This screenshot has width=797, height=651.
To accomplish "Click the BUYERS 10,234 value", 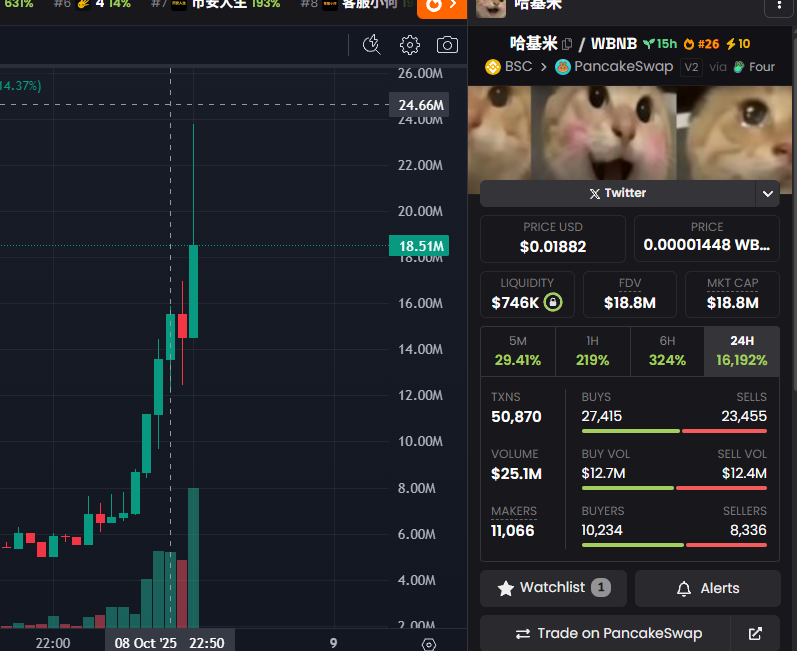I will 602,530.
